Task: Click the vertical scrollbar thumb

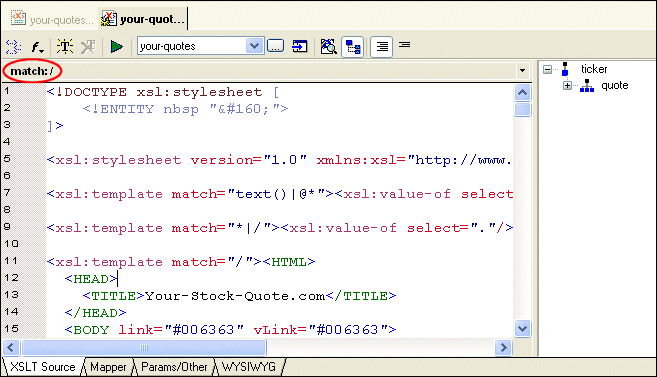Action: pos(522,109)
